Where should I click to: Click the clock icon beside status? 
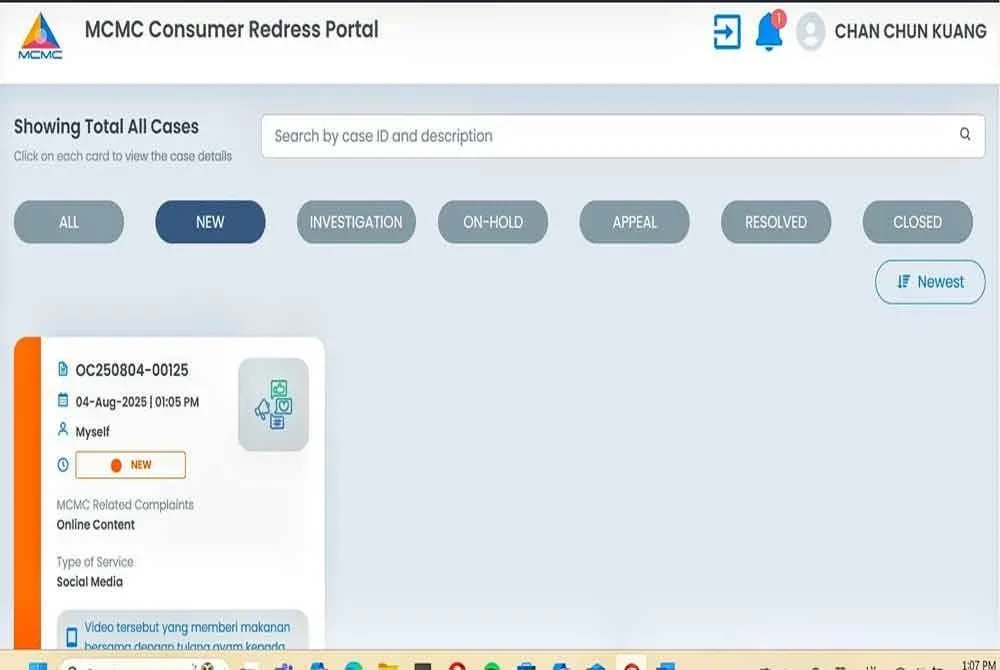(x=63, y=465)
